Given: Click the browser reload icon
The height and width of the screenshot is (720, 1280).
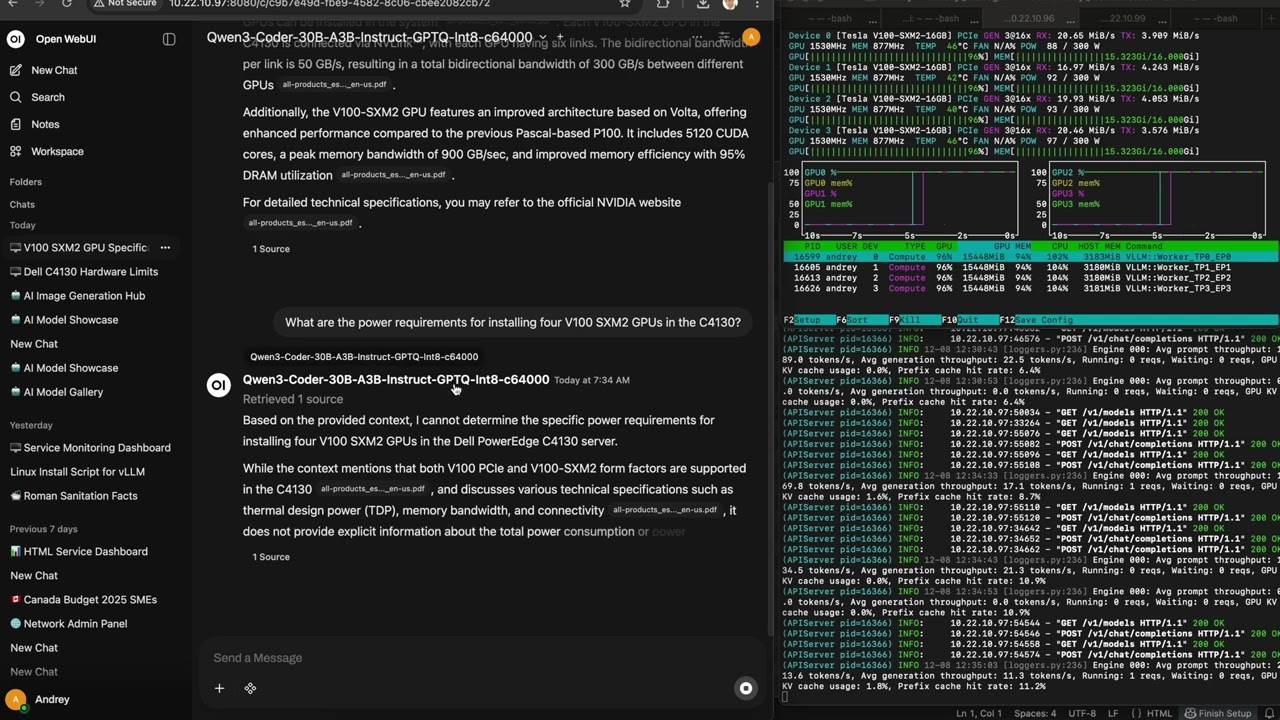Looking at the screenshot, I should (x=66, y=4).
